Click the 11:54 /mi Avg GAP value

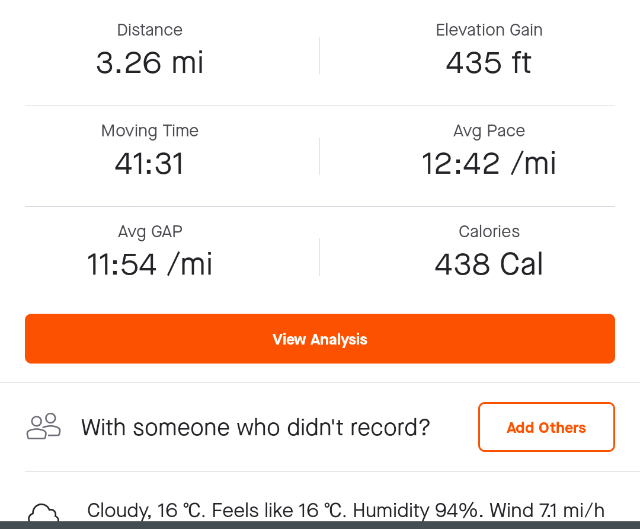149,264
